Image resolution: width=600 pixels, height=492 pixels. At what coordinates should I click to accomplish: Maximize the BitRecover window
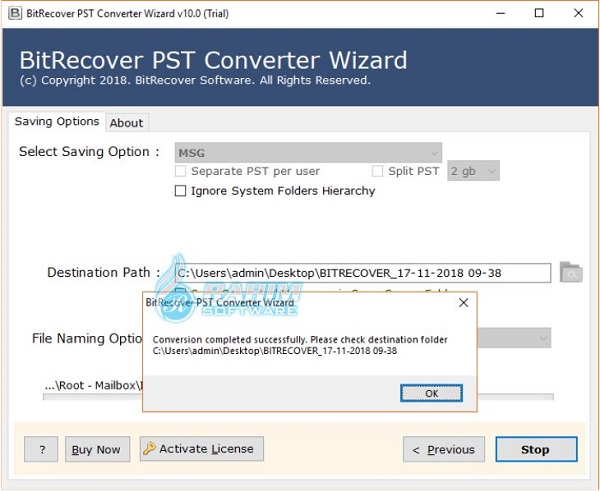coord(539,13)
